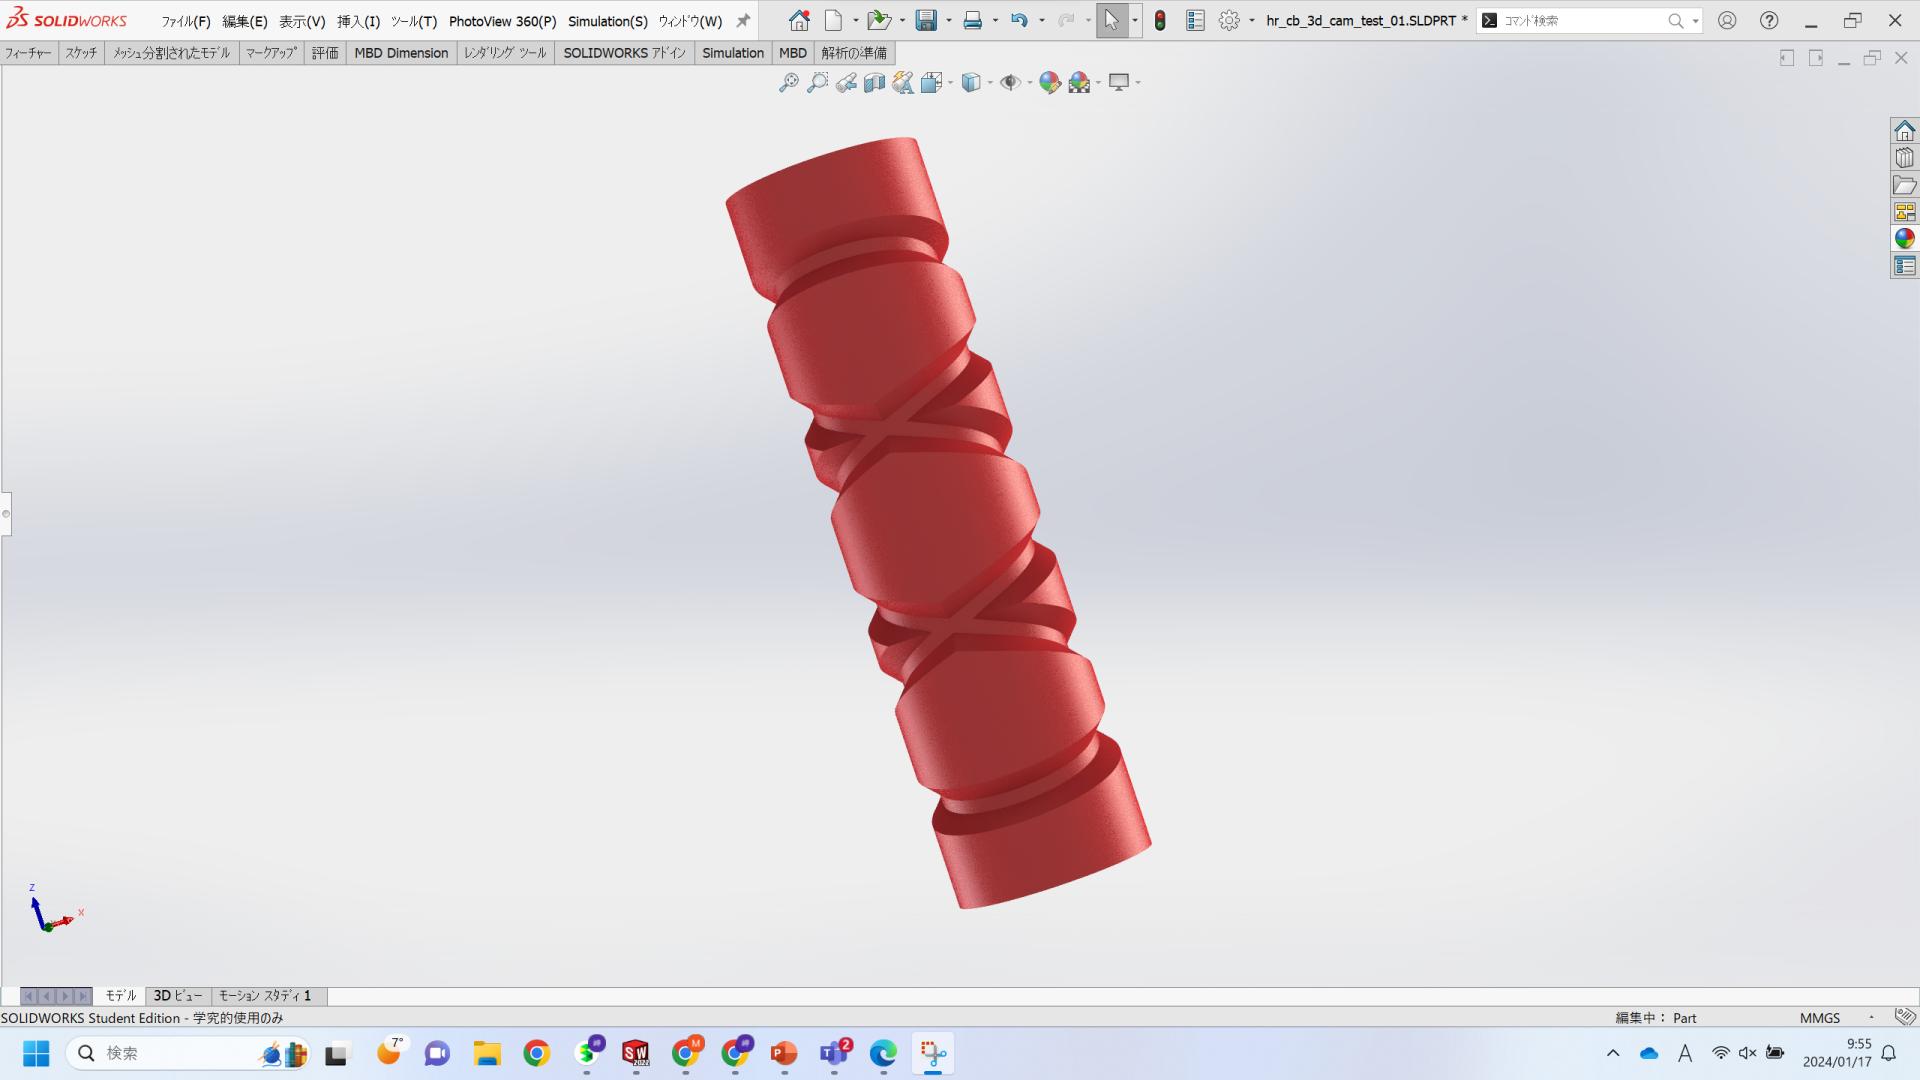The height and width of the screenshot is (1080, 1920).
Task: Click the SOLIDWORKS Home icon
Action: [799, 20]
